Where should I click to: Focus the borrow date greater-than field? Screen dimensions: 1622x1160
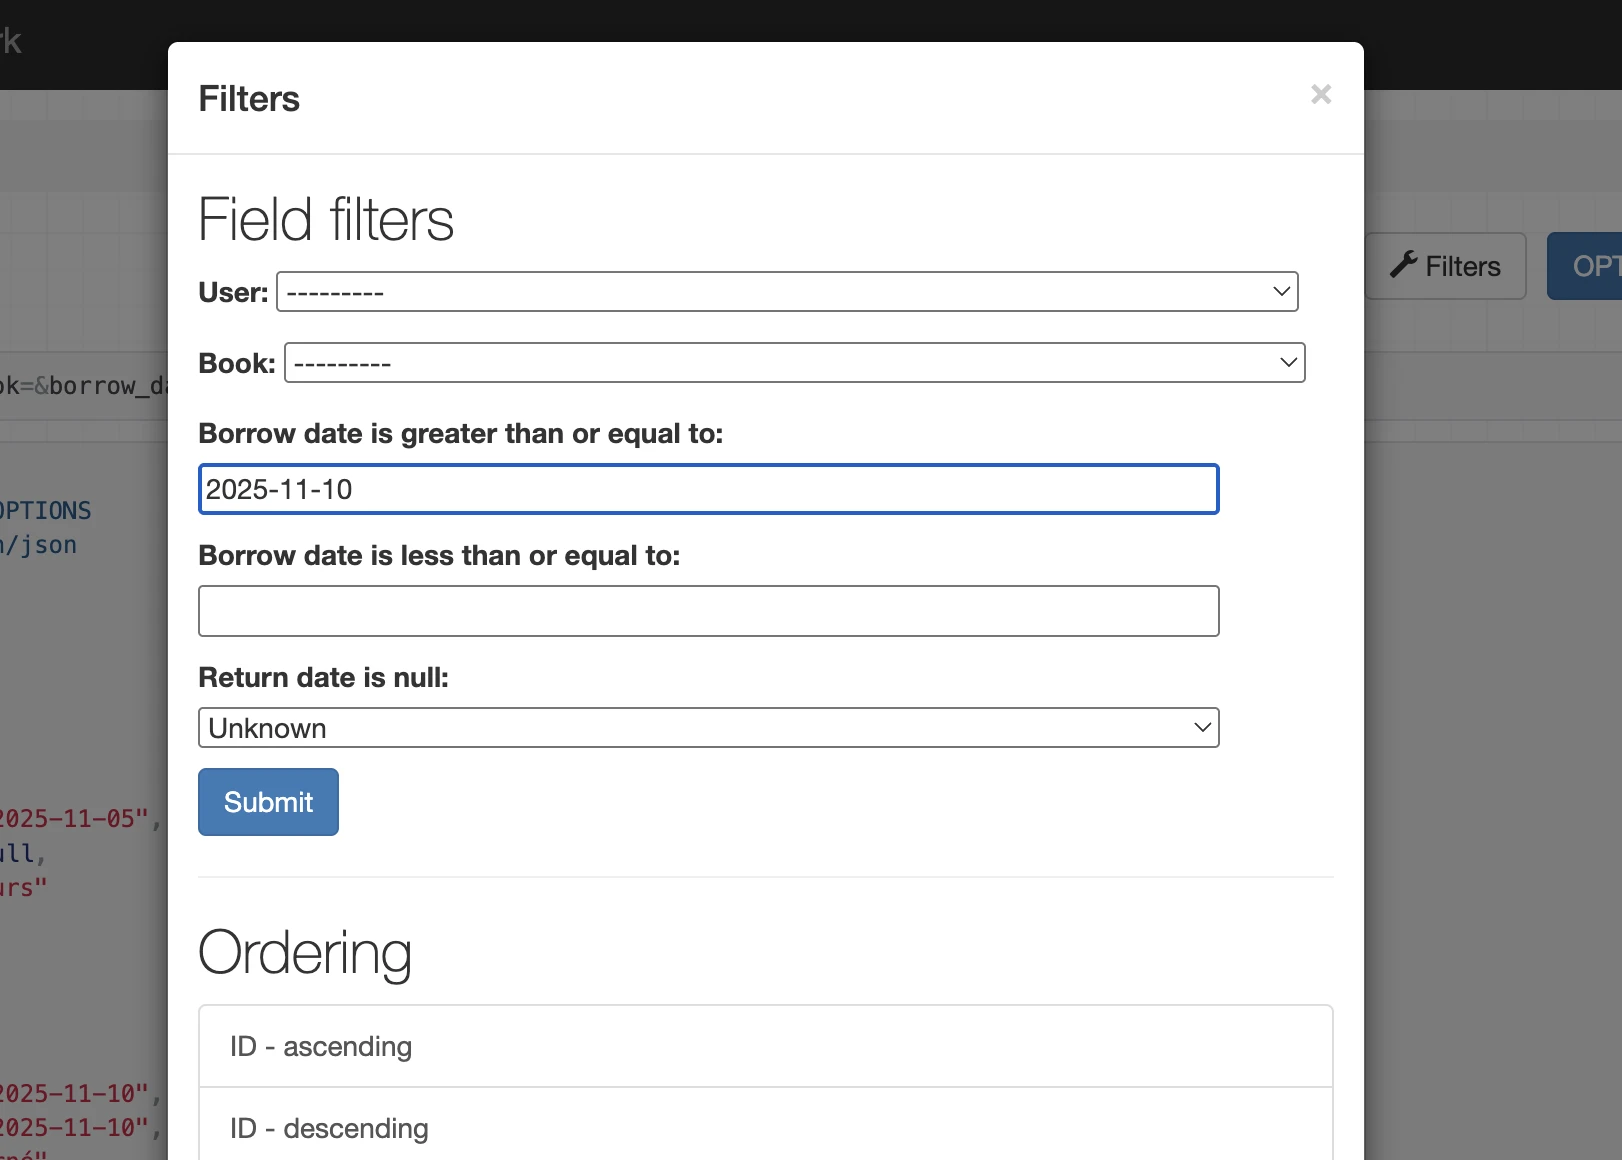point(708,489)
